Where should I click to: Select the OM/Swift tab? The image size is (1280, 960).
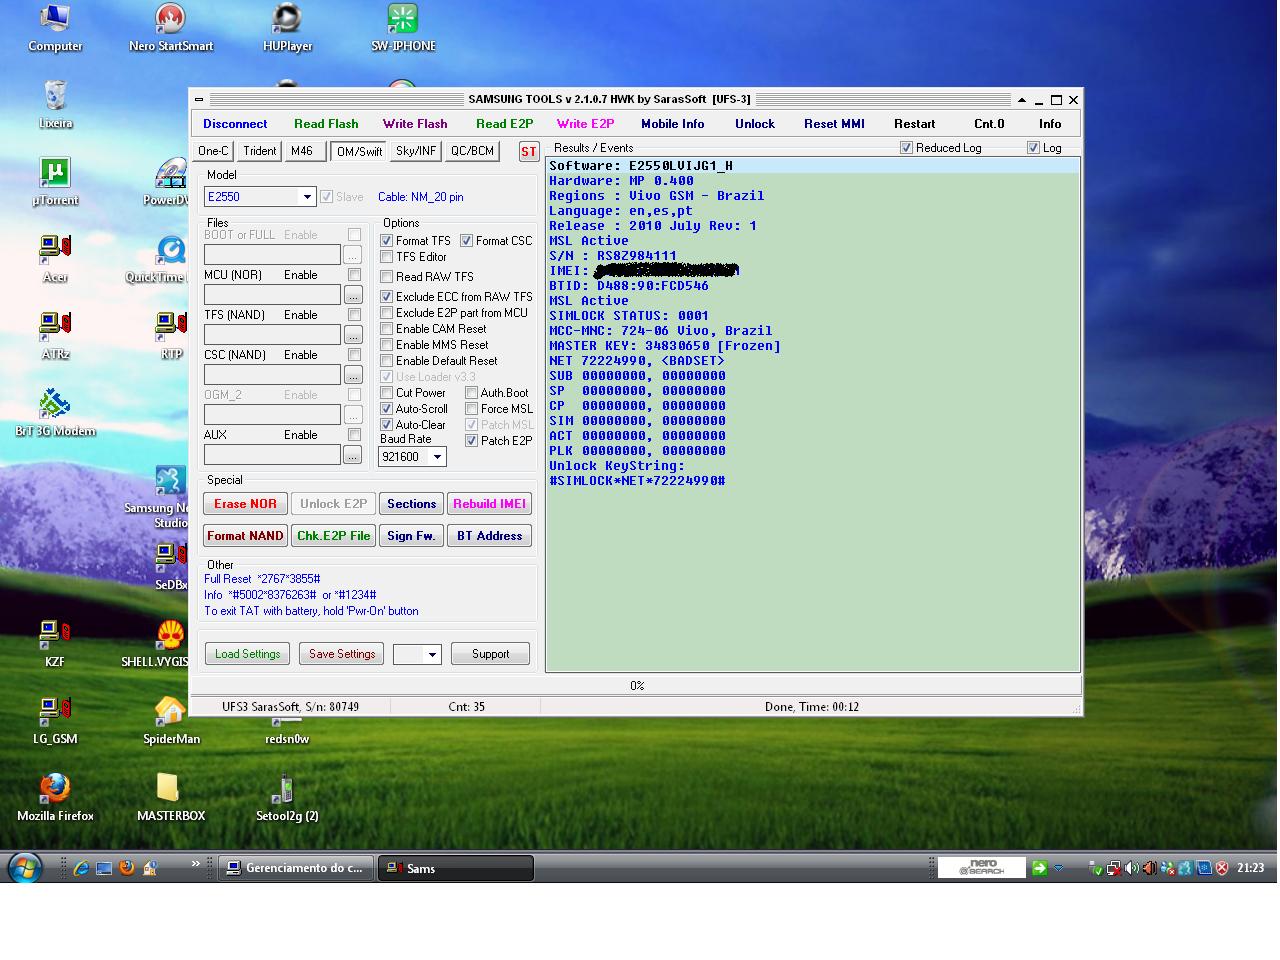359,151
